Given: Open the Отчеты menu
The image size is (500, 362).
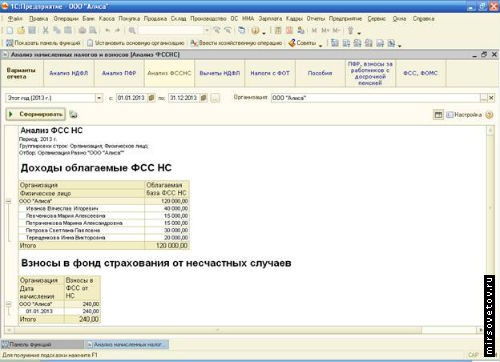Looking at the screenshot, I should (315, 19).
